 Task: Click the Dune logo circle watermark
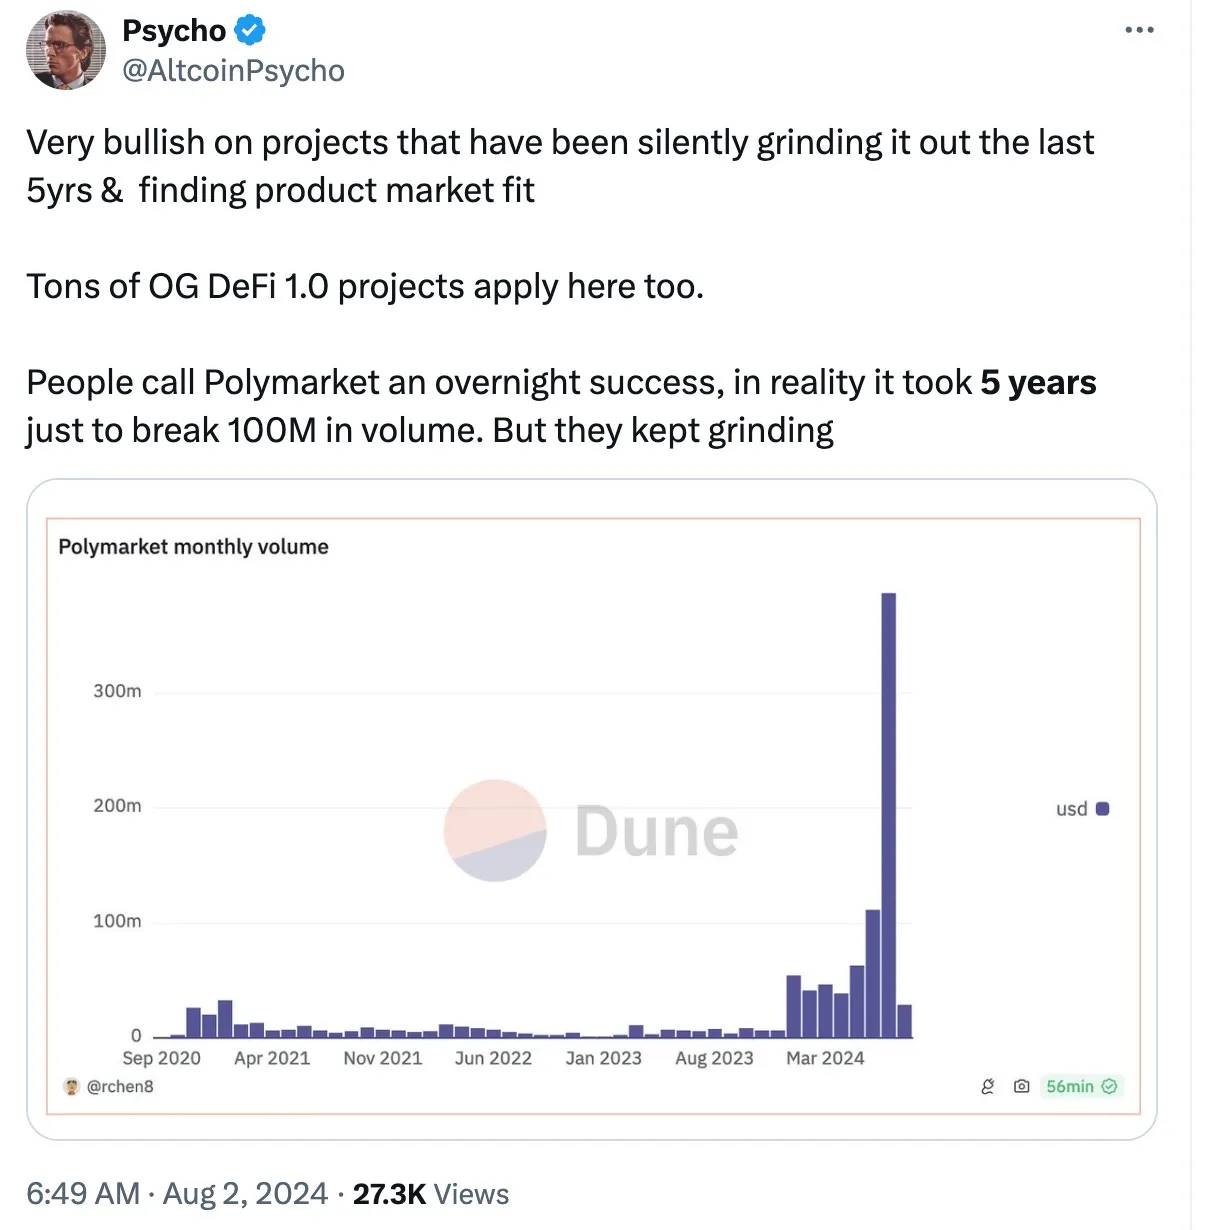(x=495, y=830)
